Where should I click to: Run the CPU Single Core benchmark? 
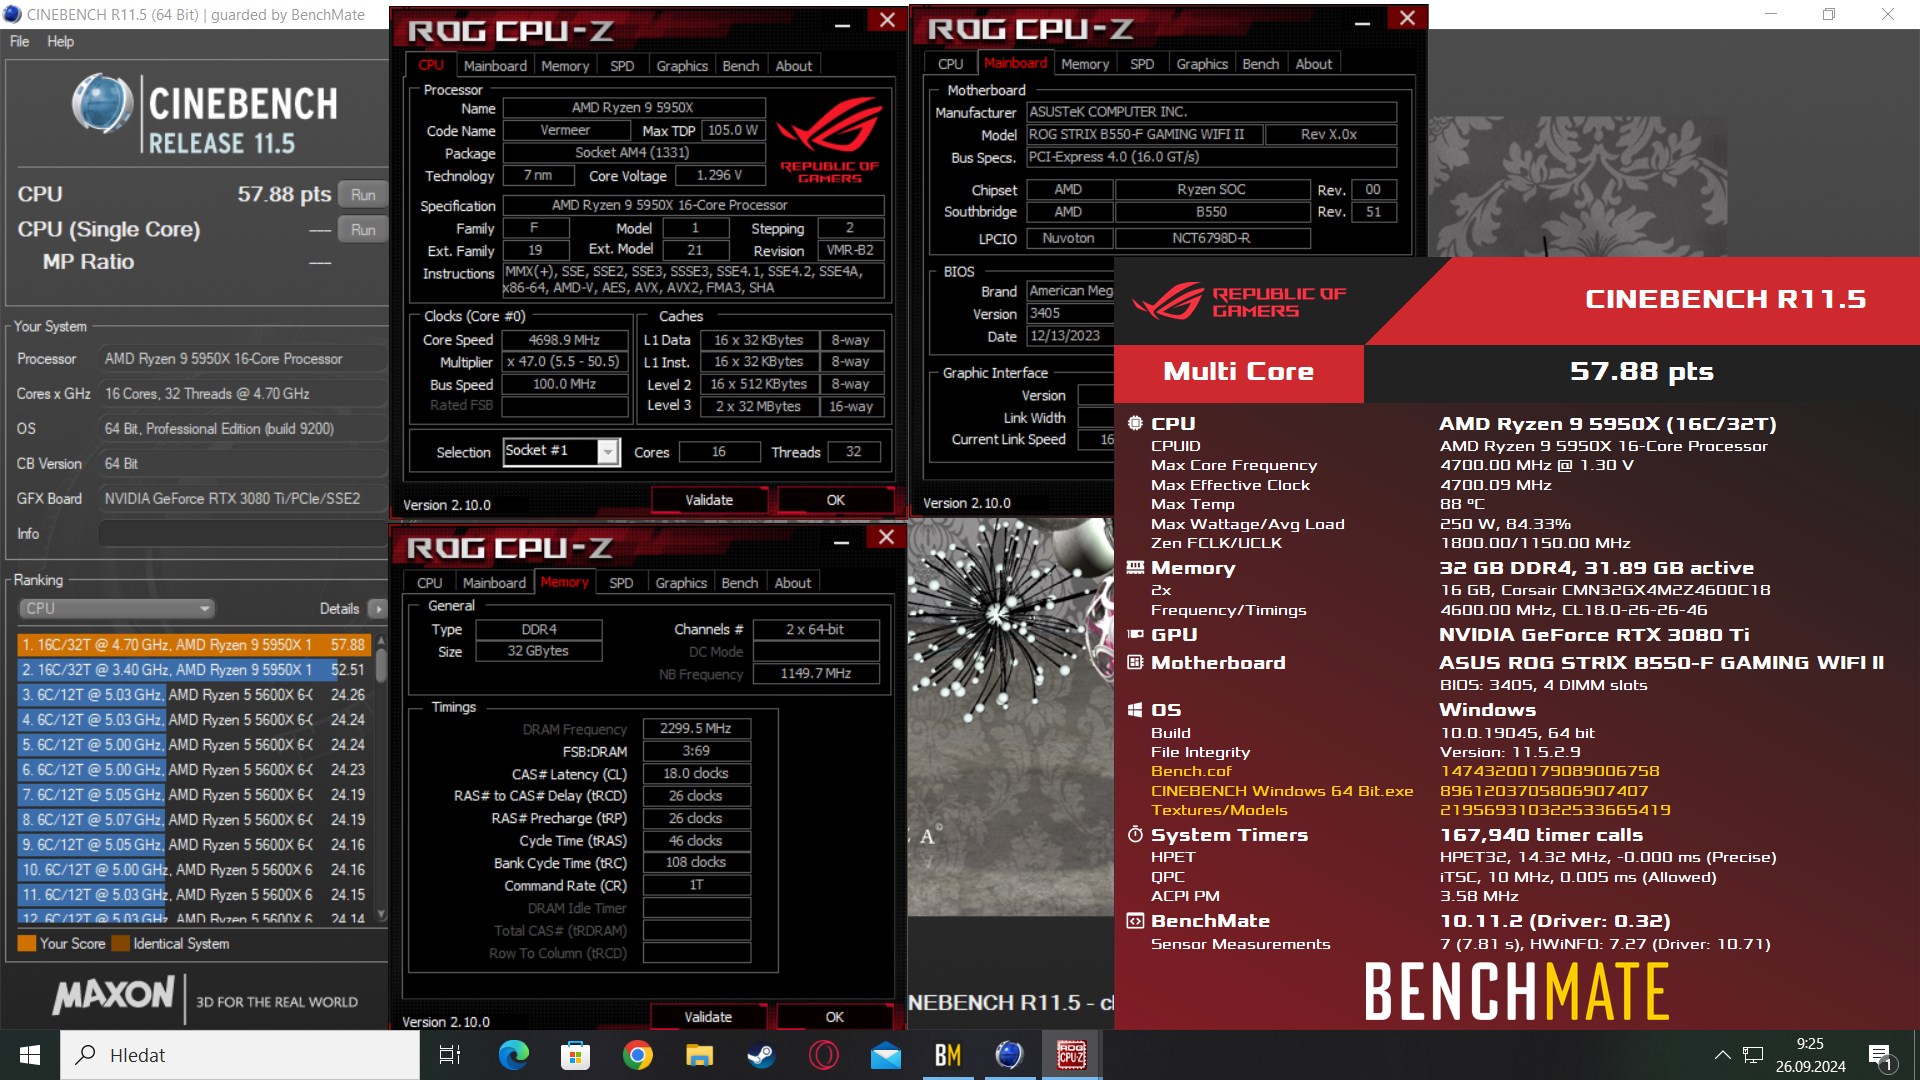pyautogui.click(x=363, y=229)
